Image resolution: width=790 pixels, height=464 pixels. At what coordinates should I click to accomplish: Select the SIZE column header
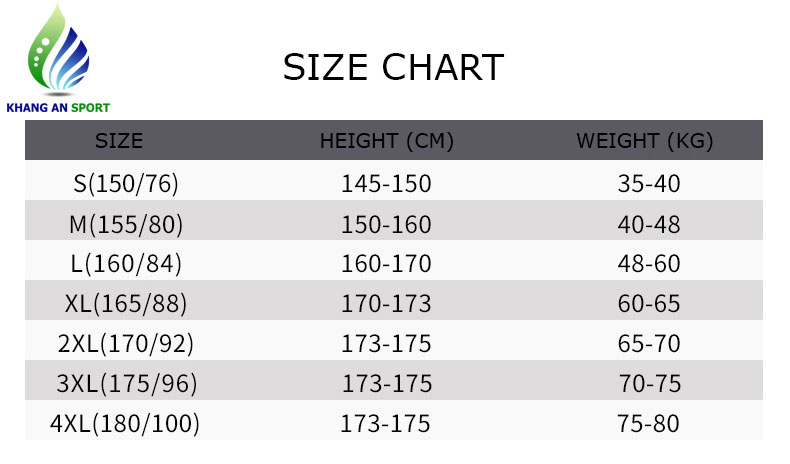coord(119,140)
